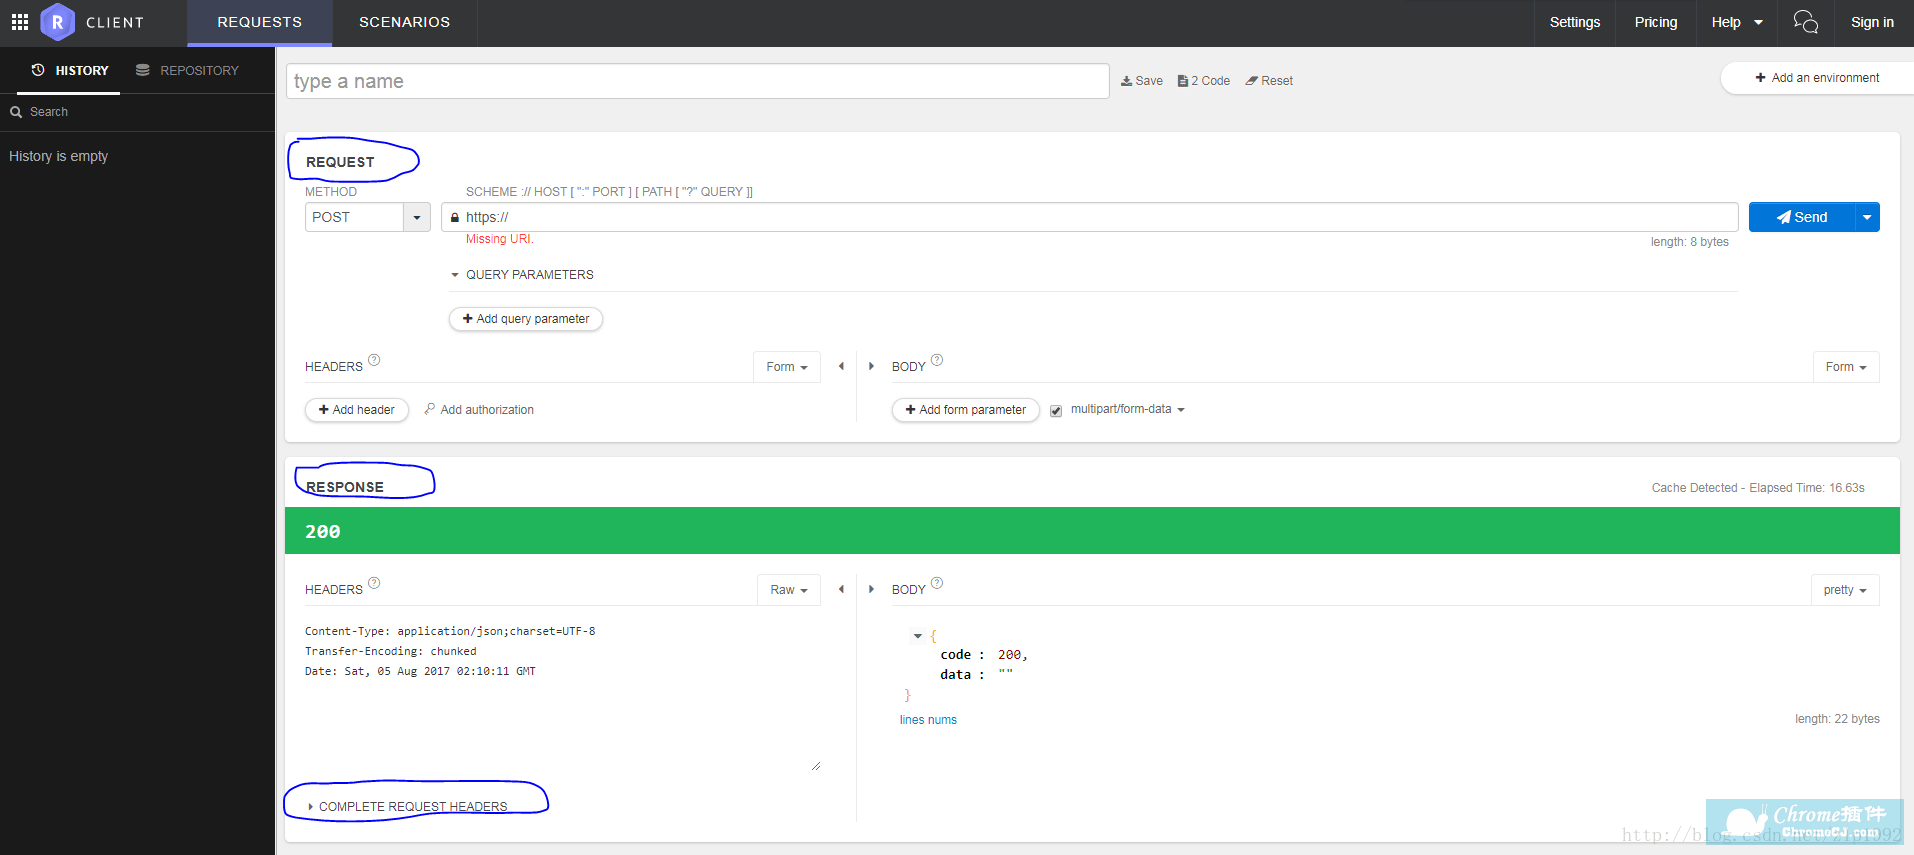The width and height of the screenshot is (1914, 855).
Task: Switch to the REQUESTS tab
Action: pyautogui.click(x=259, y=22)
